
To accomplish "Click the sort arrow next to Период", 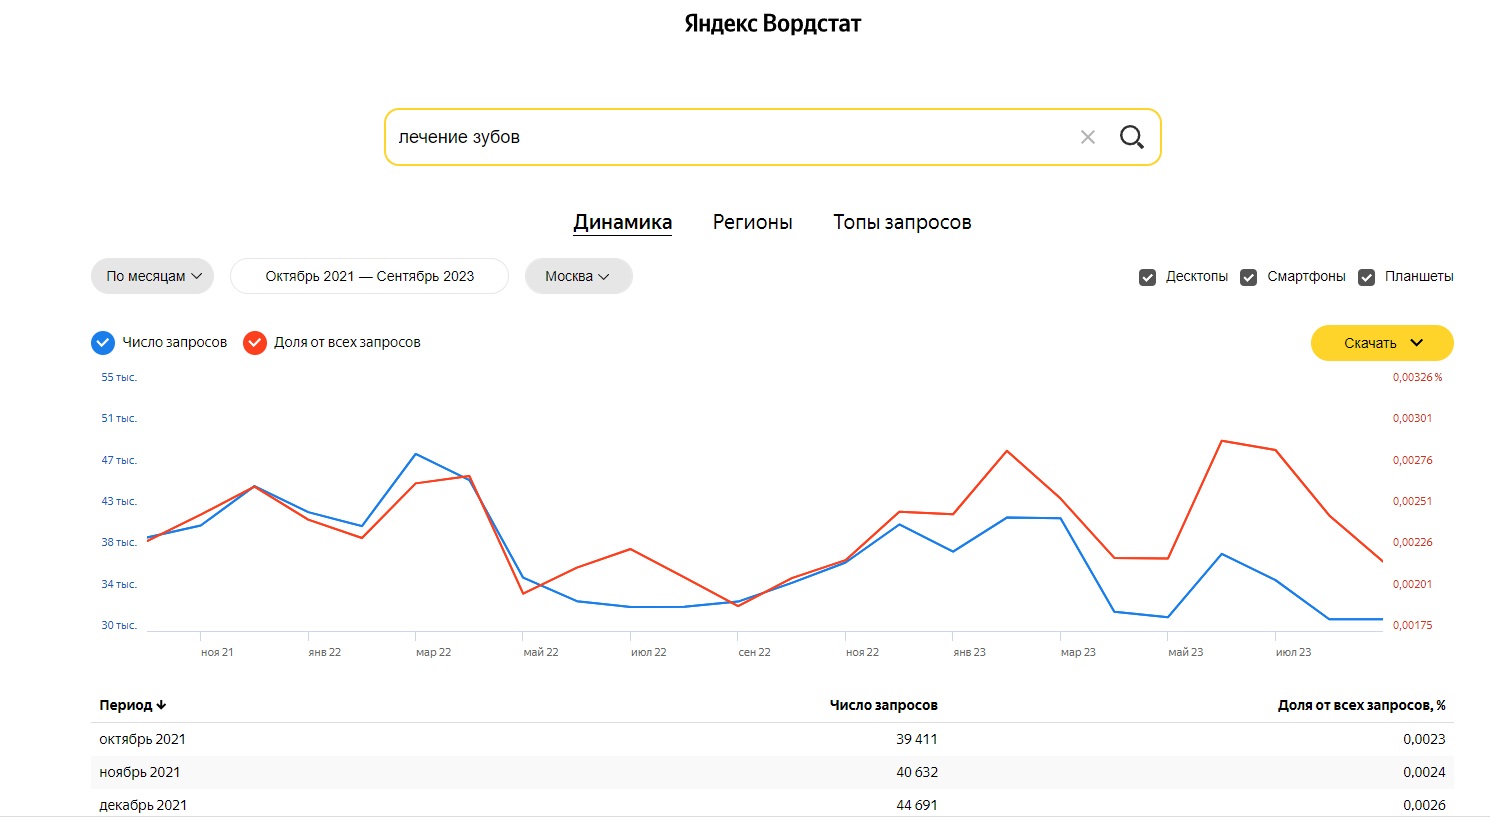I will [161, 706].
